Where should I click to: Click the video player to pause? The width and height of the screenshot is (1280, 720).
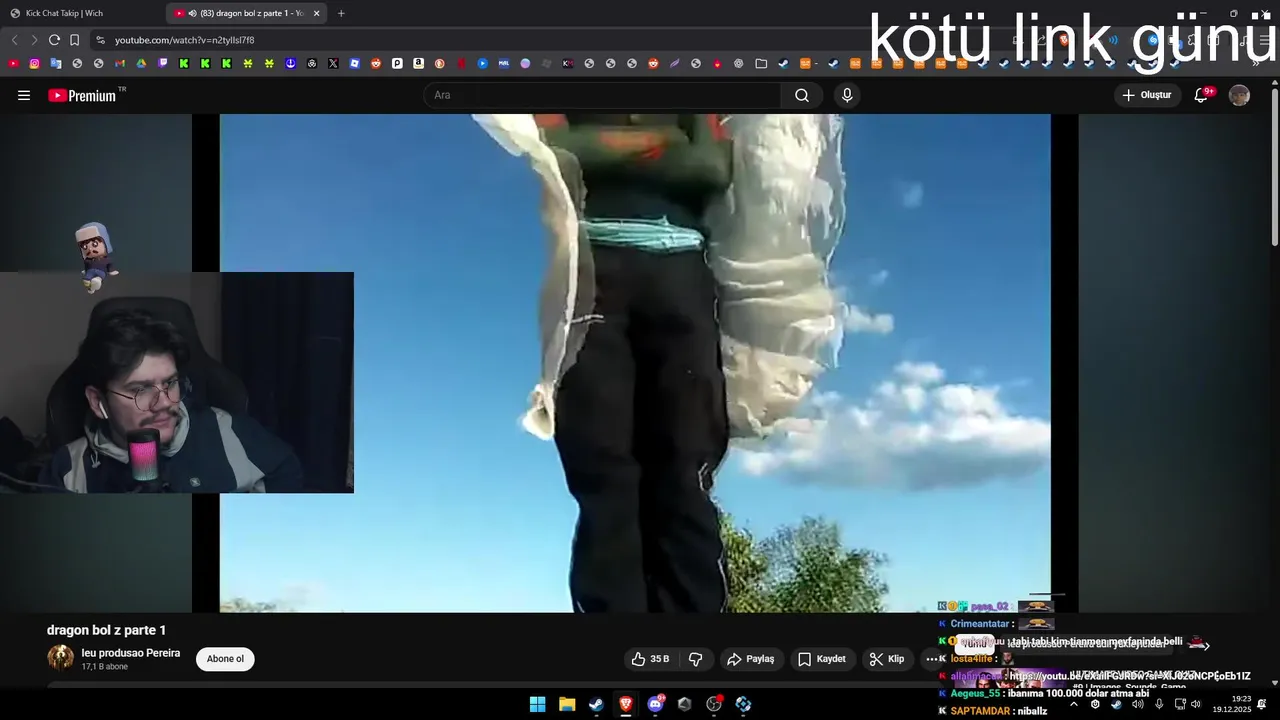[635, 363]
